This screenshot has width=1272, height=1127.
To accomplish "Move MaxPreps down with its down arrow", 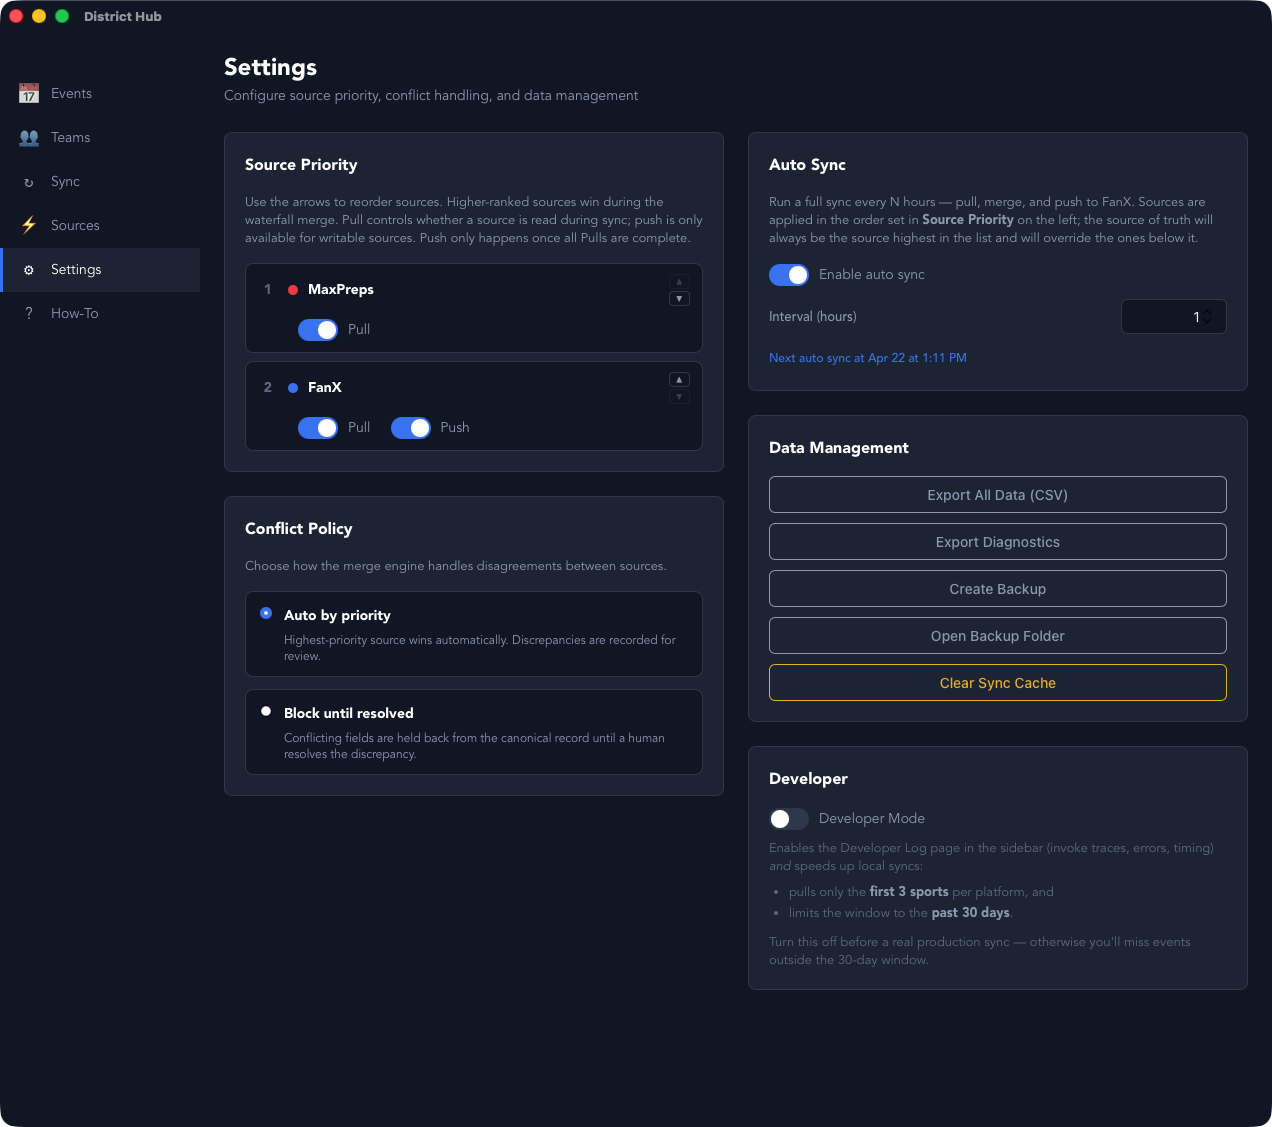I will pos(679,297).
